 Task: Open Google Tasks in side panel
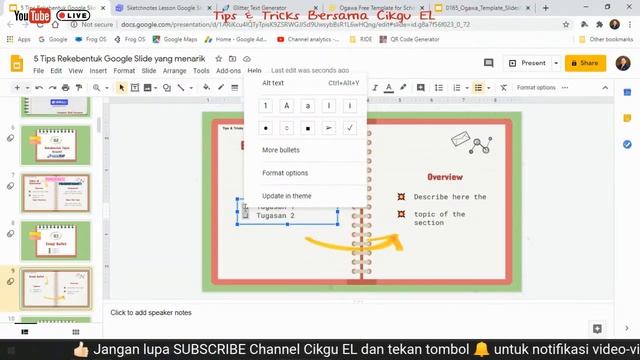(627, 144)
